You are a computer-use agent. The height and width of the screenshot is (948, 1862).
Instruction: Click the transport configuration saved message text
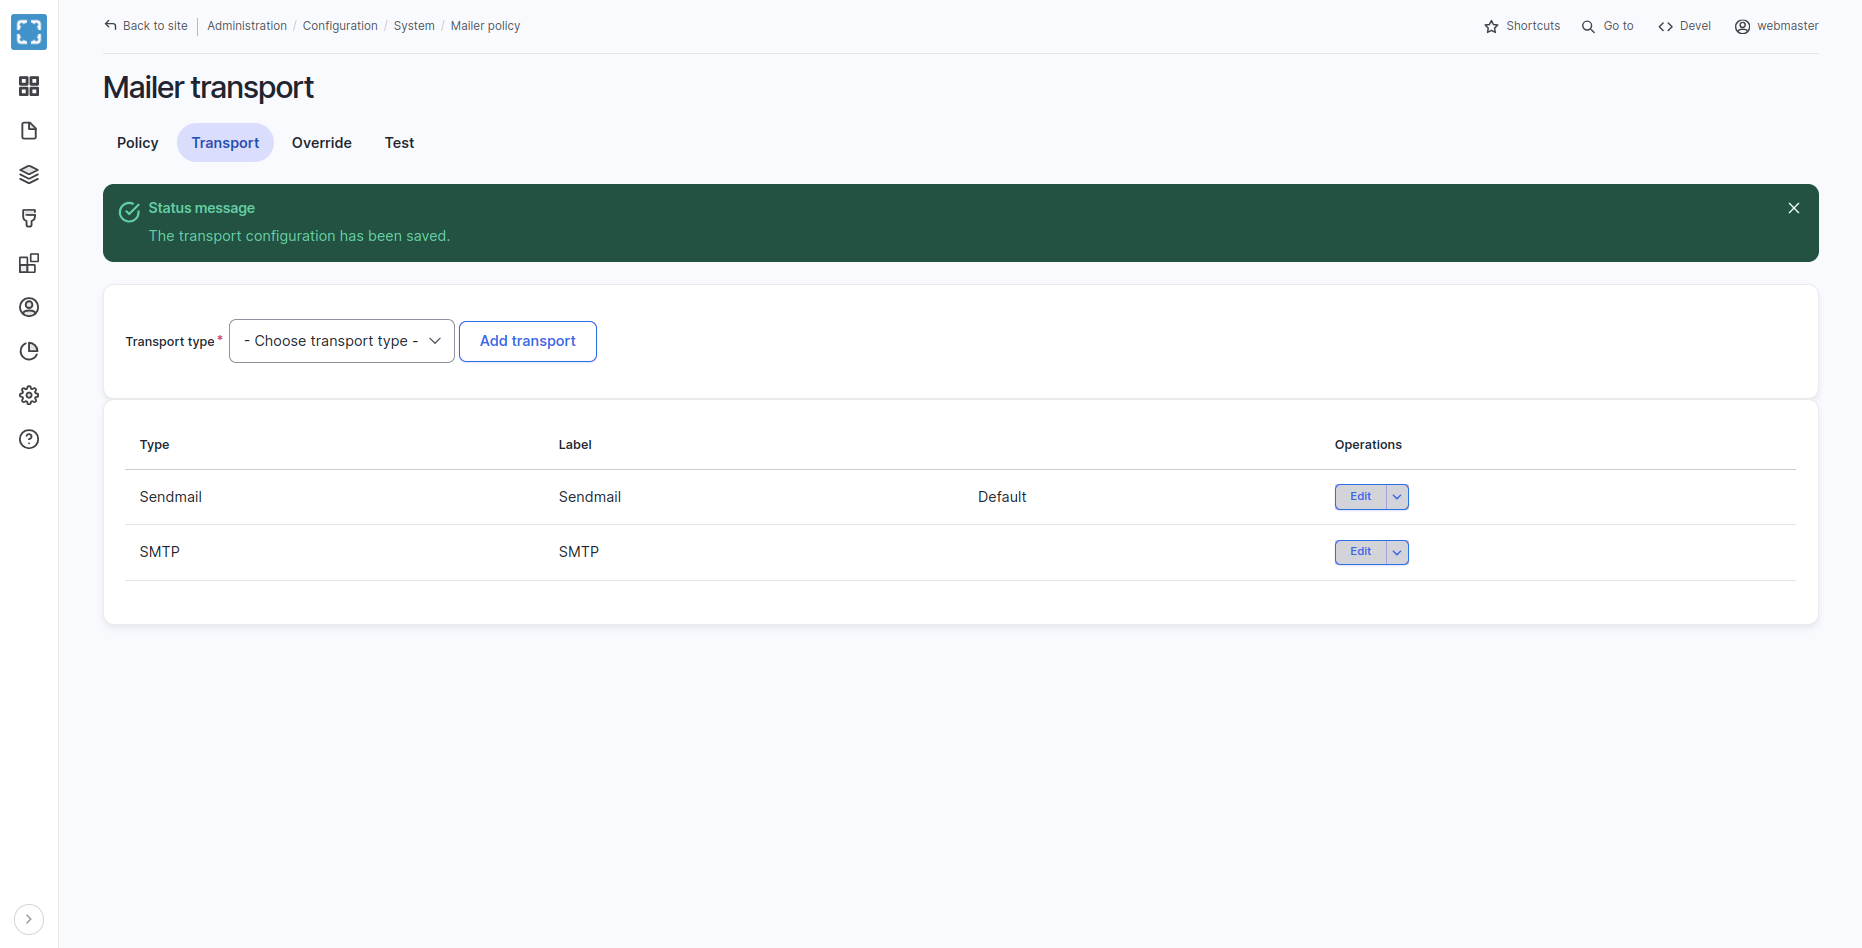[x=299, y=236]
